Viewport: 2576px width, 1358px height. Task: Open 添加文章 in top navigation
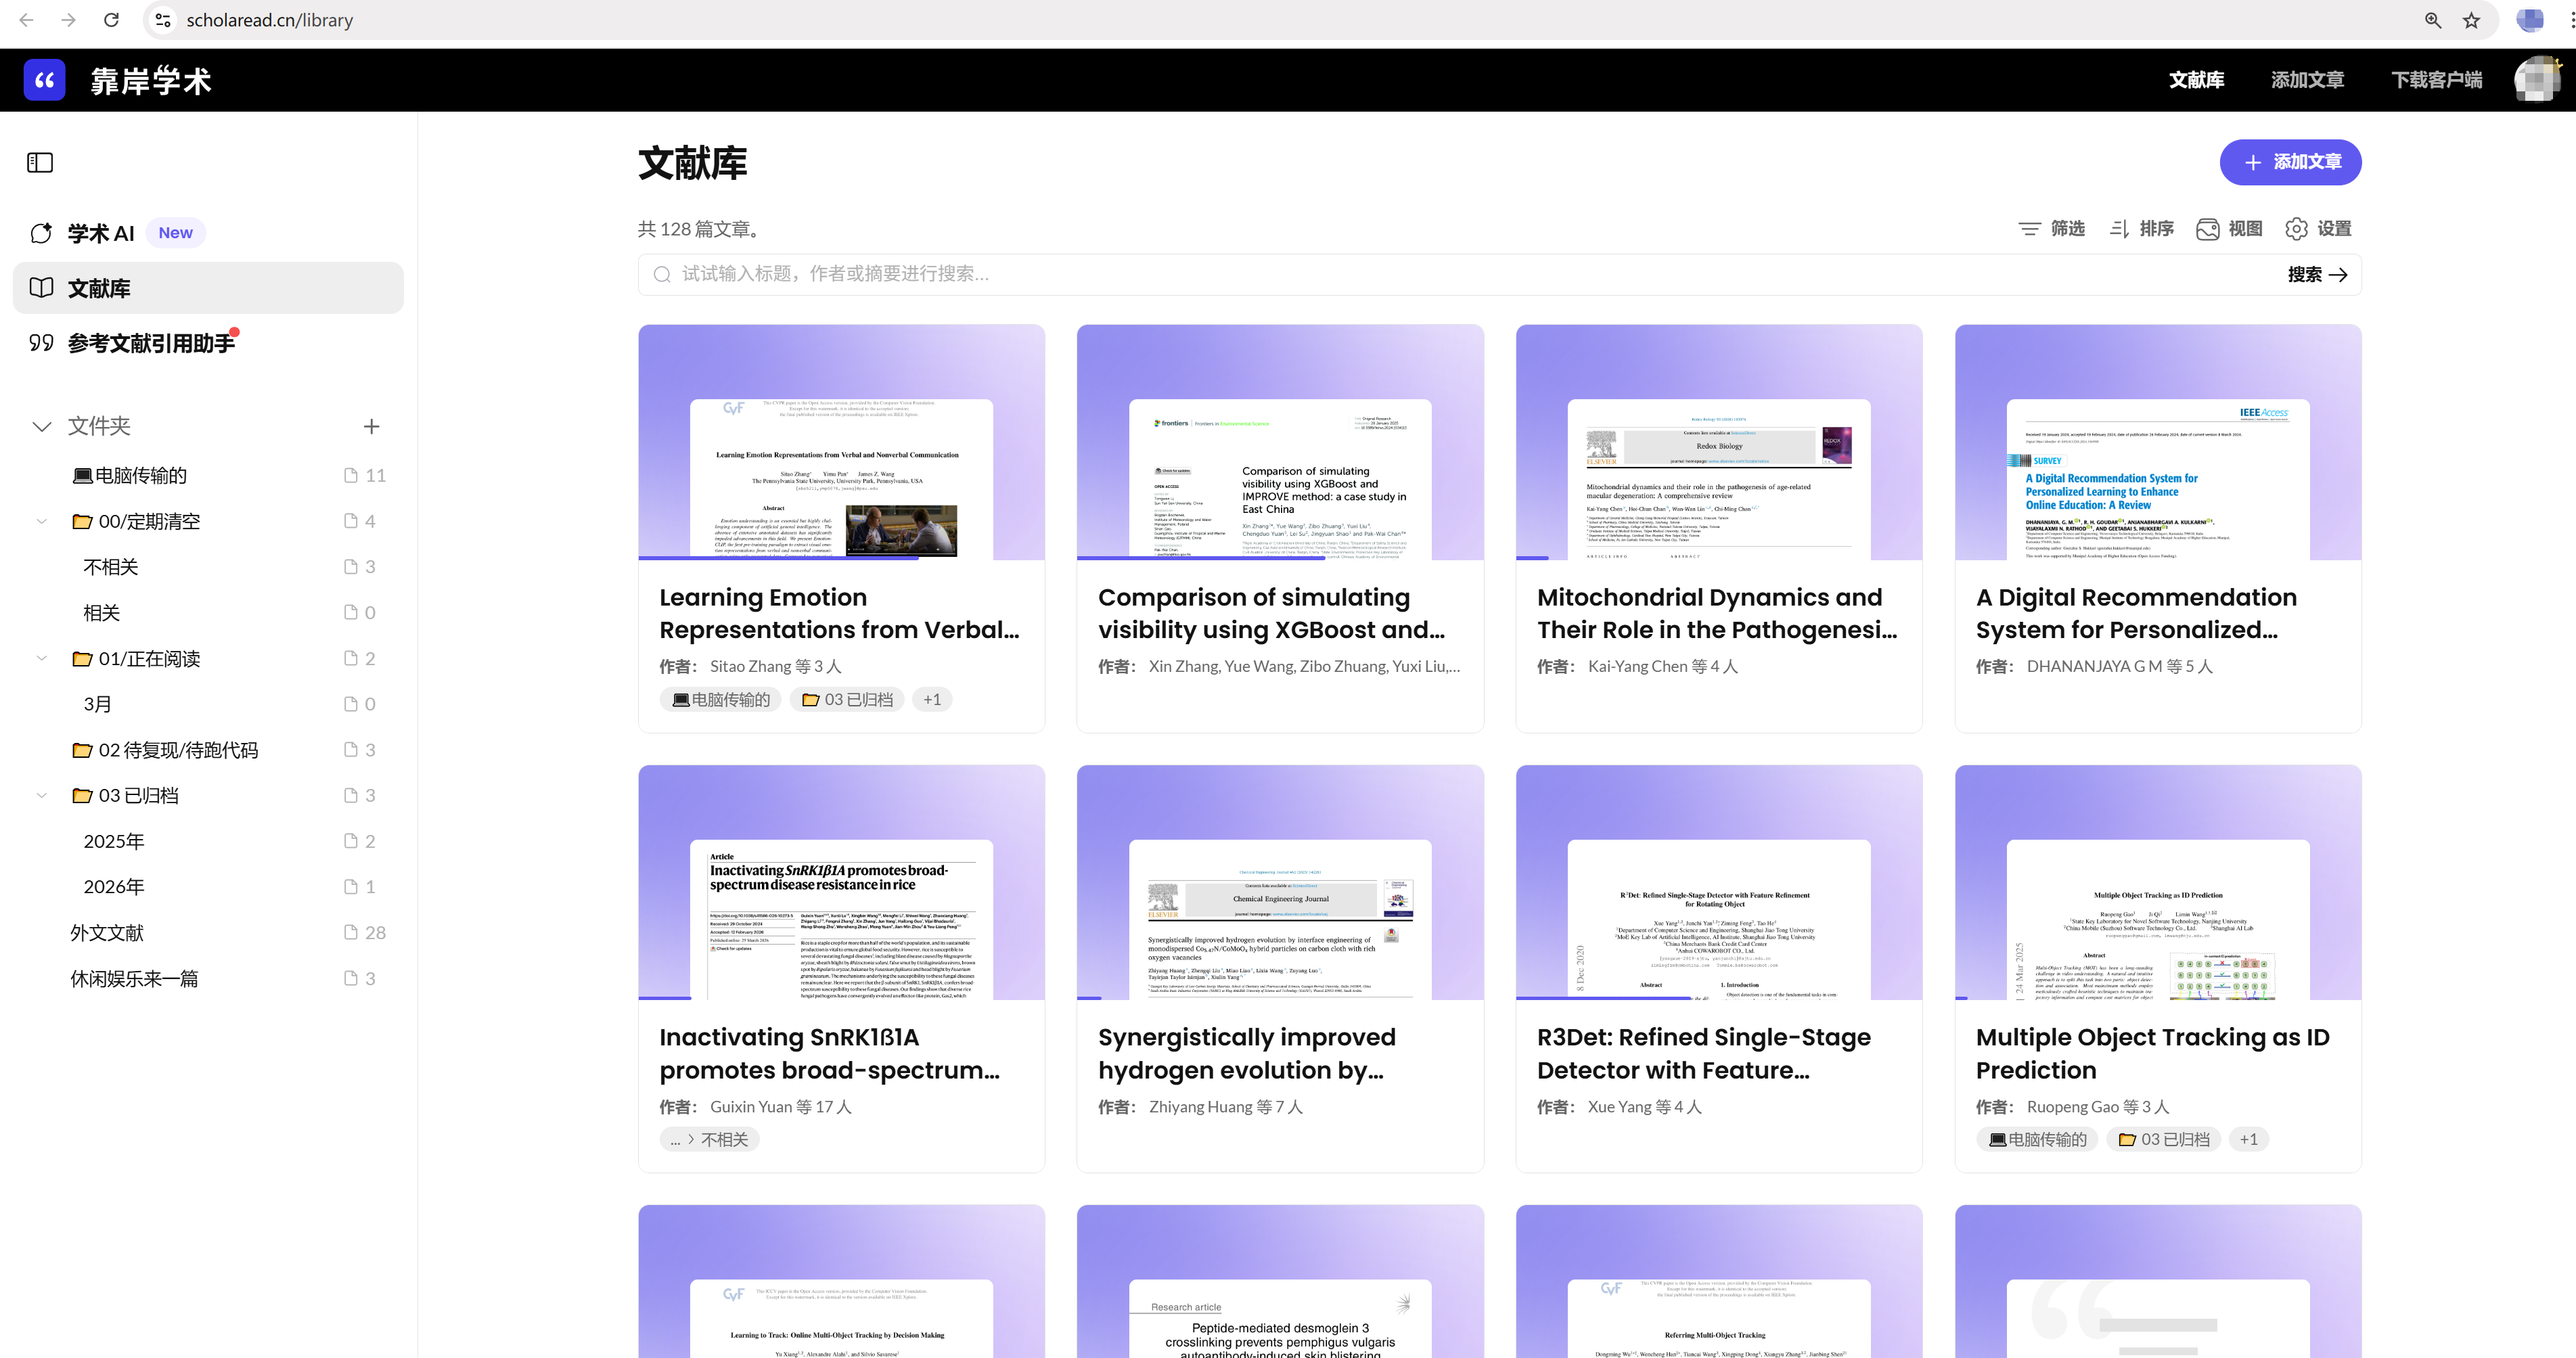[2307, 80]
